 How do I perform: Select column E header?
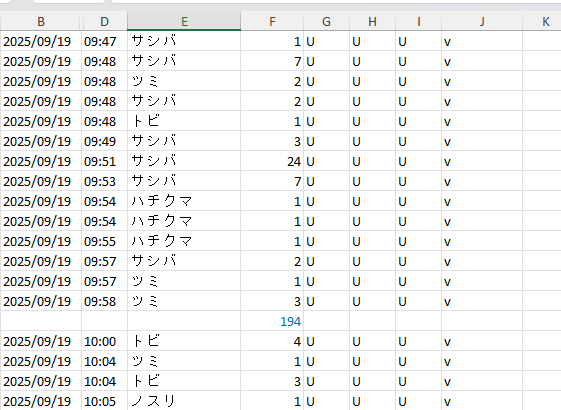pos(184,21)
